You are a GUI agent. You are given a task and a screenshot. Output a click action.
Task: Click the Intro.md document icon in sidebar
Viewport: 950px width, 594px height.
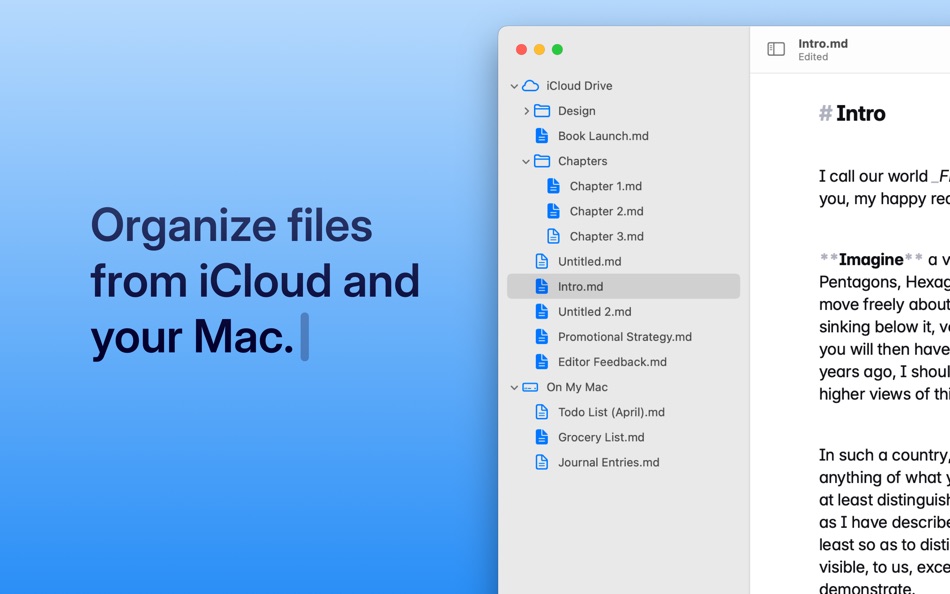[542, 286]
